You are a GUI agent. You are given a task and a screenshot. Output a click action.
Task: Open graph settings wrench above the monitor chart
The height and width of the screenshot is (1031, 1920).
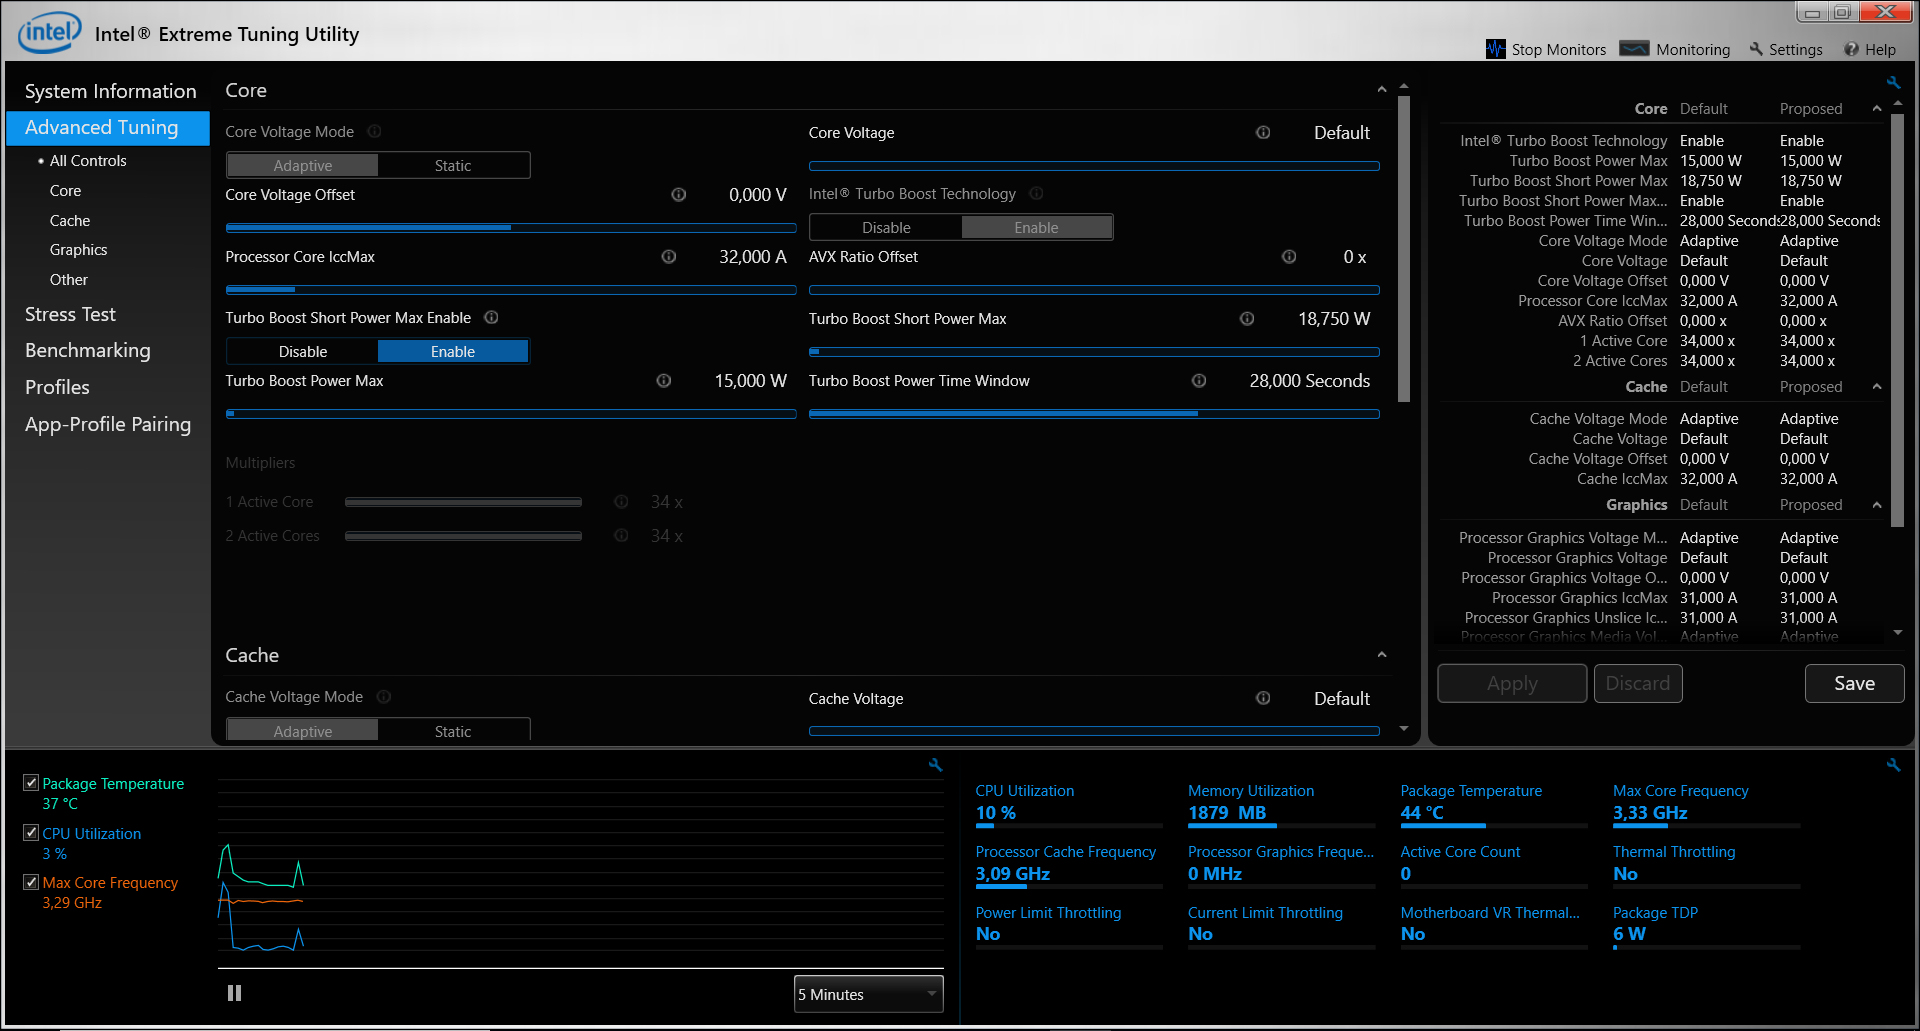[x=935, y=765]
